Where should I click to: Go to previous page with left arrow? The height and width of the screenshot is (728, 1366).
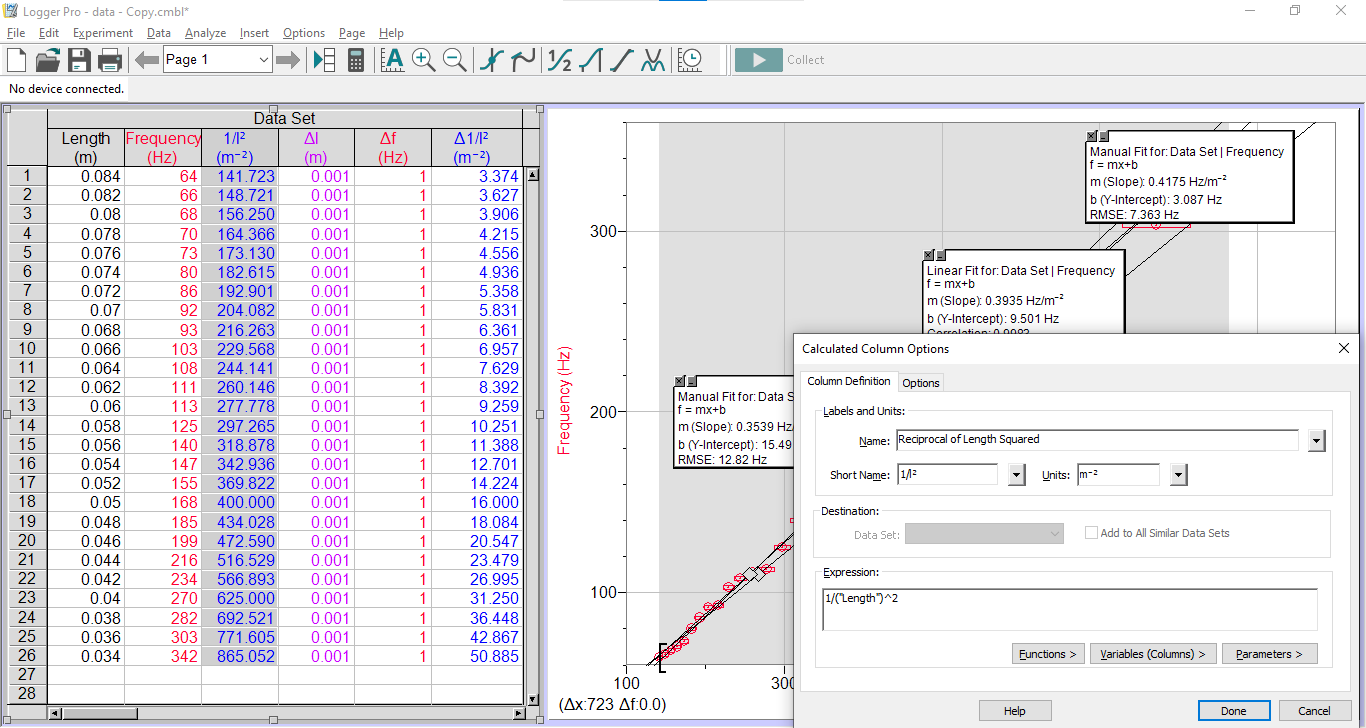147,60
